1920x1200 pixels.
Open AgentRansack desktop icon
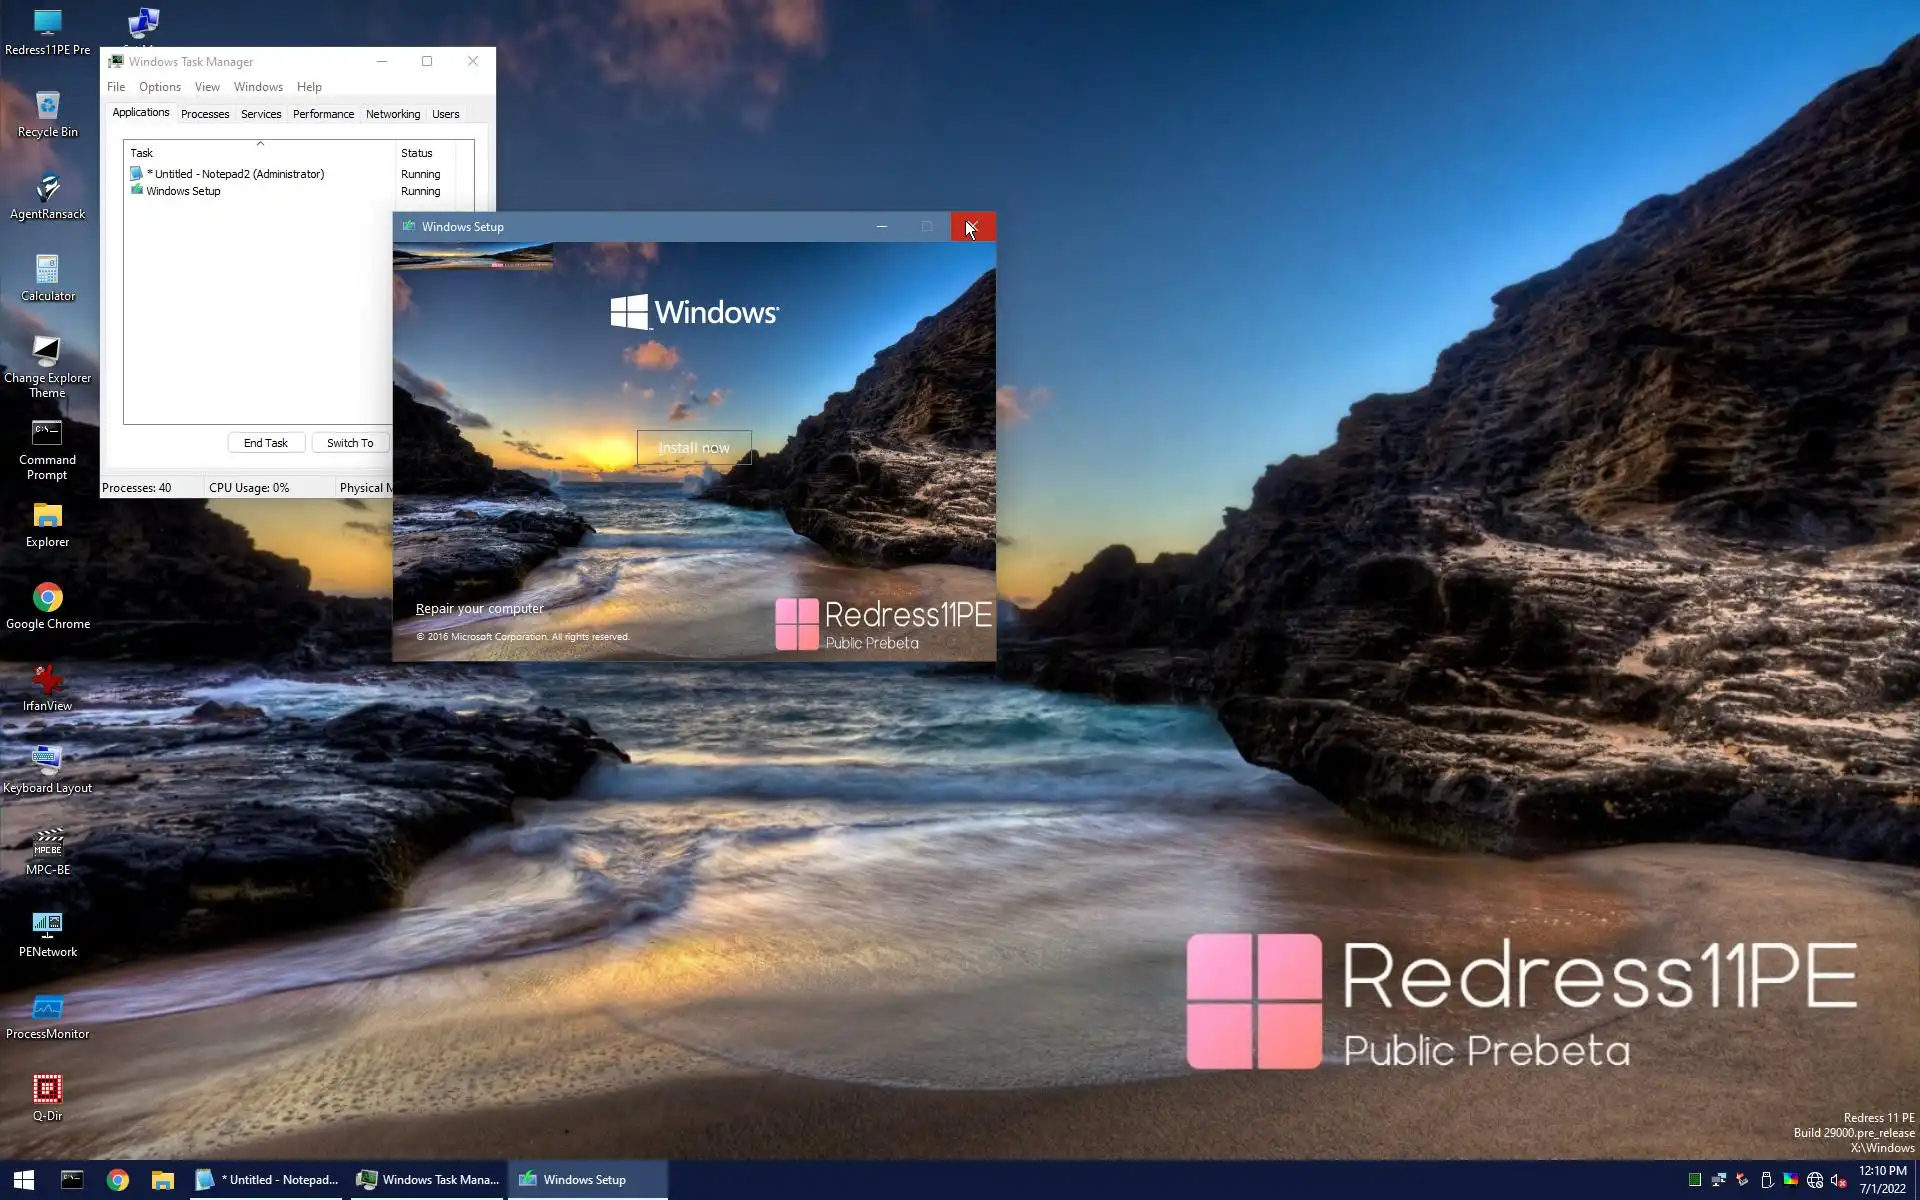point(47,190)
